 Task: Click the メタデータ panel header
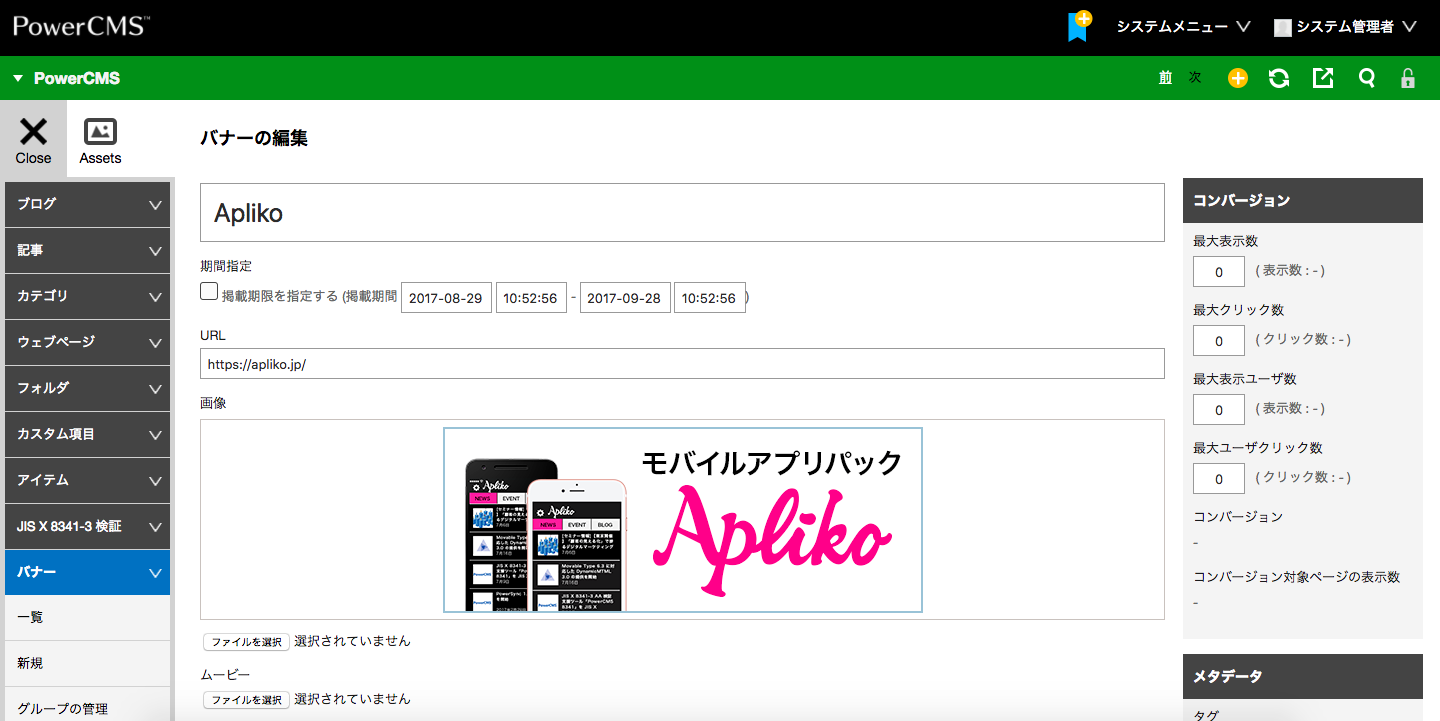[1302, 676]
